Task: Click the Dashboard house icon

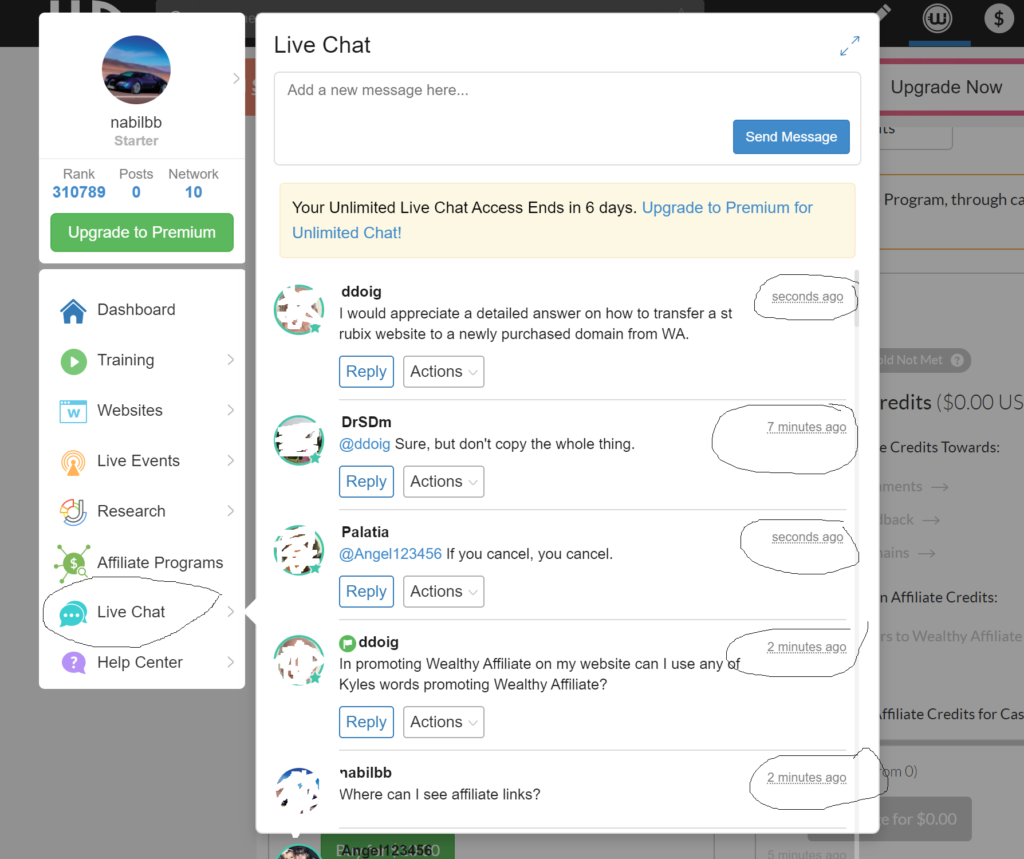Action: (73, 310)
